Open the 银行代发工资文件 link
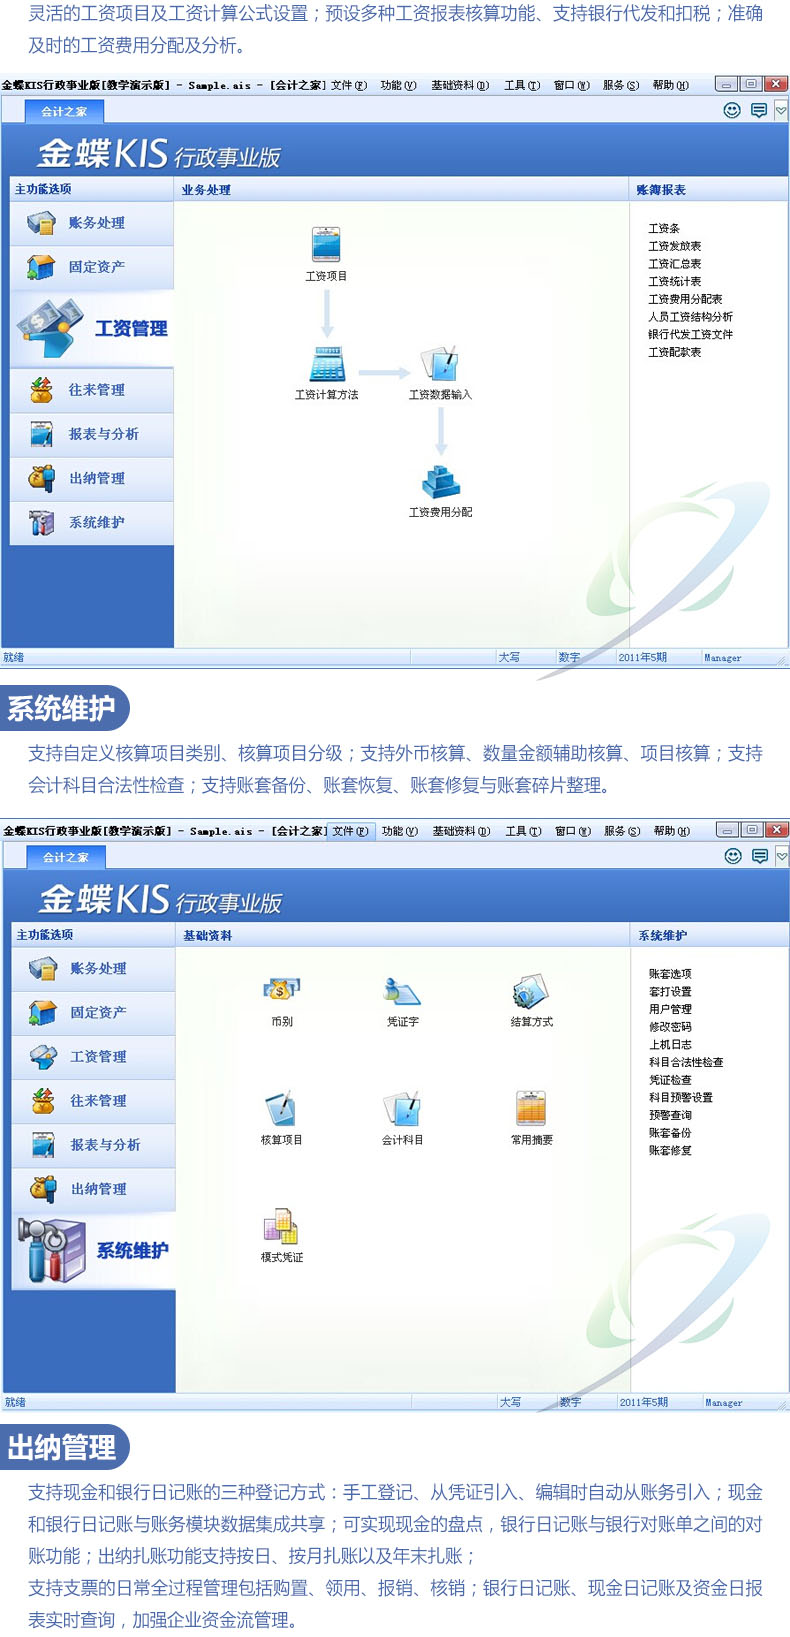 click(x=690, y=335)
